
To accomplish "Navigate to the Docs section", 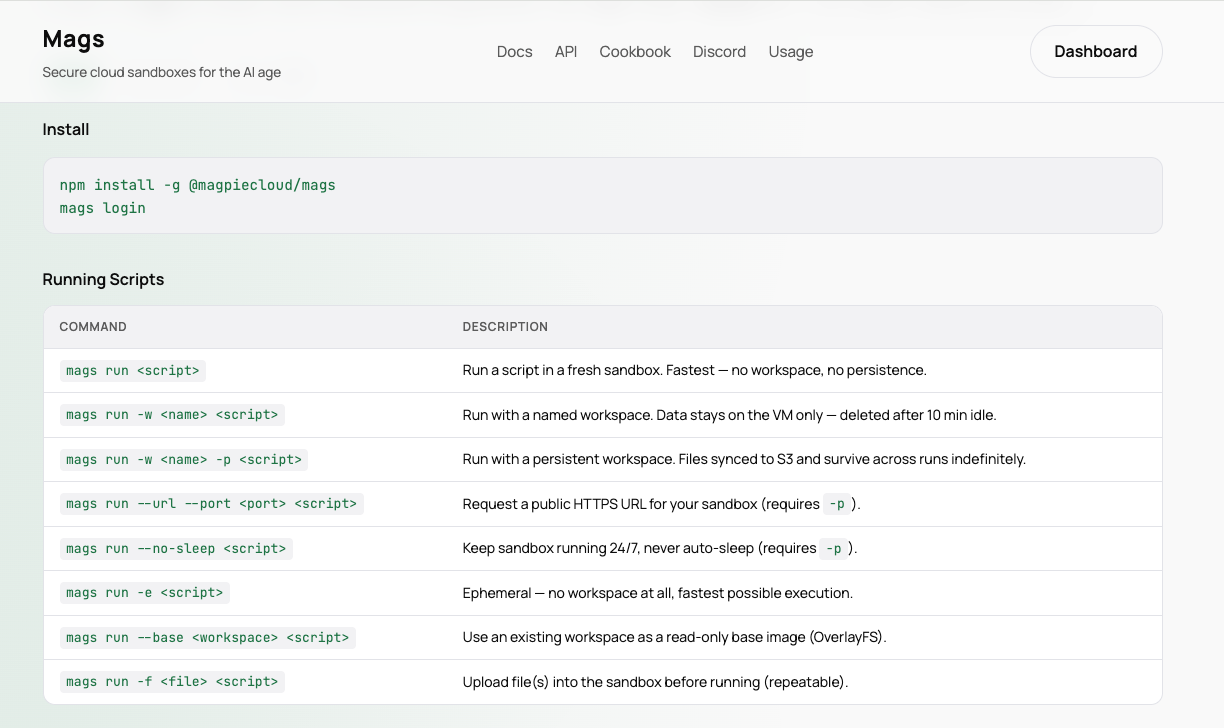I will tap(514, 51).
